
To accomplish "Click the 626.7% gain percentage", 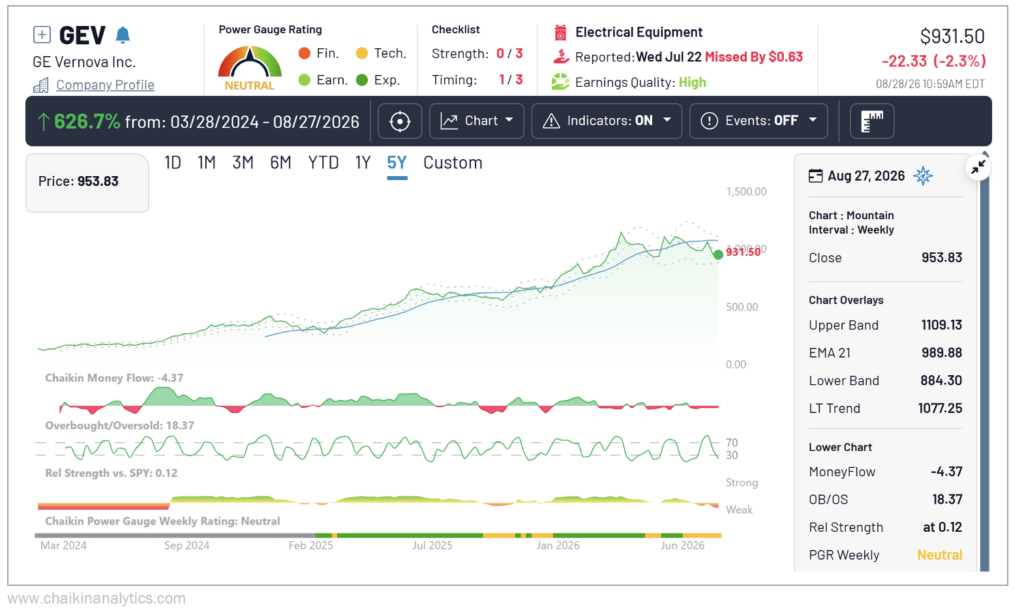I will 87,121.
